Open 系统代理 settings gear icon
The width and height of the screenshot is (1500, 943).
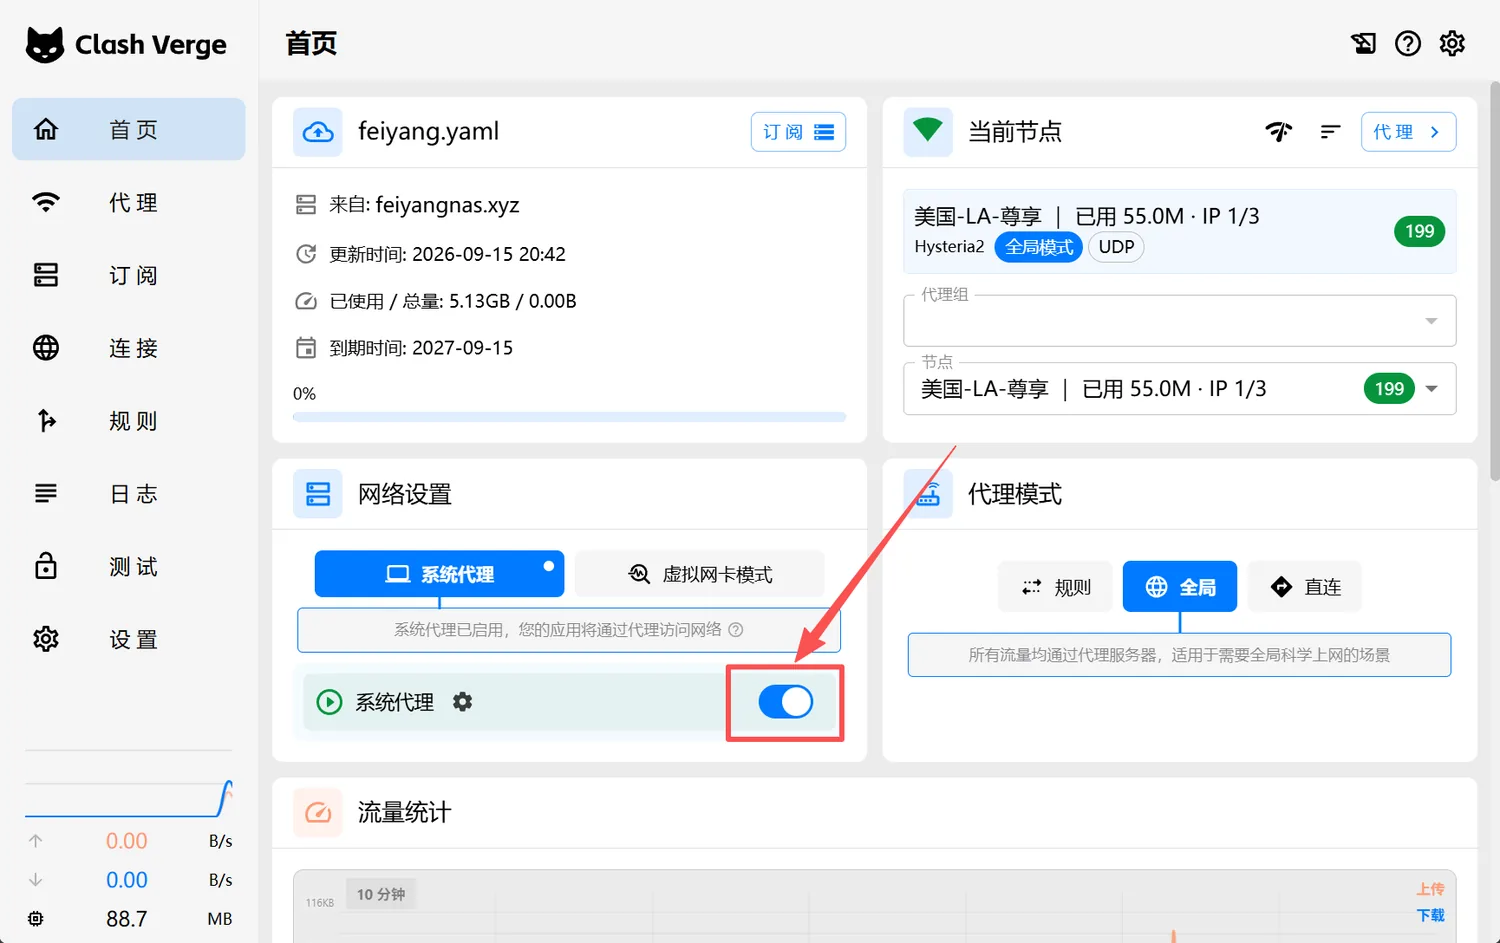(462, 702)
